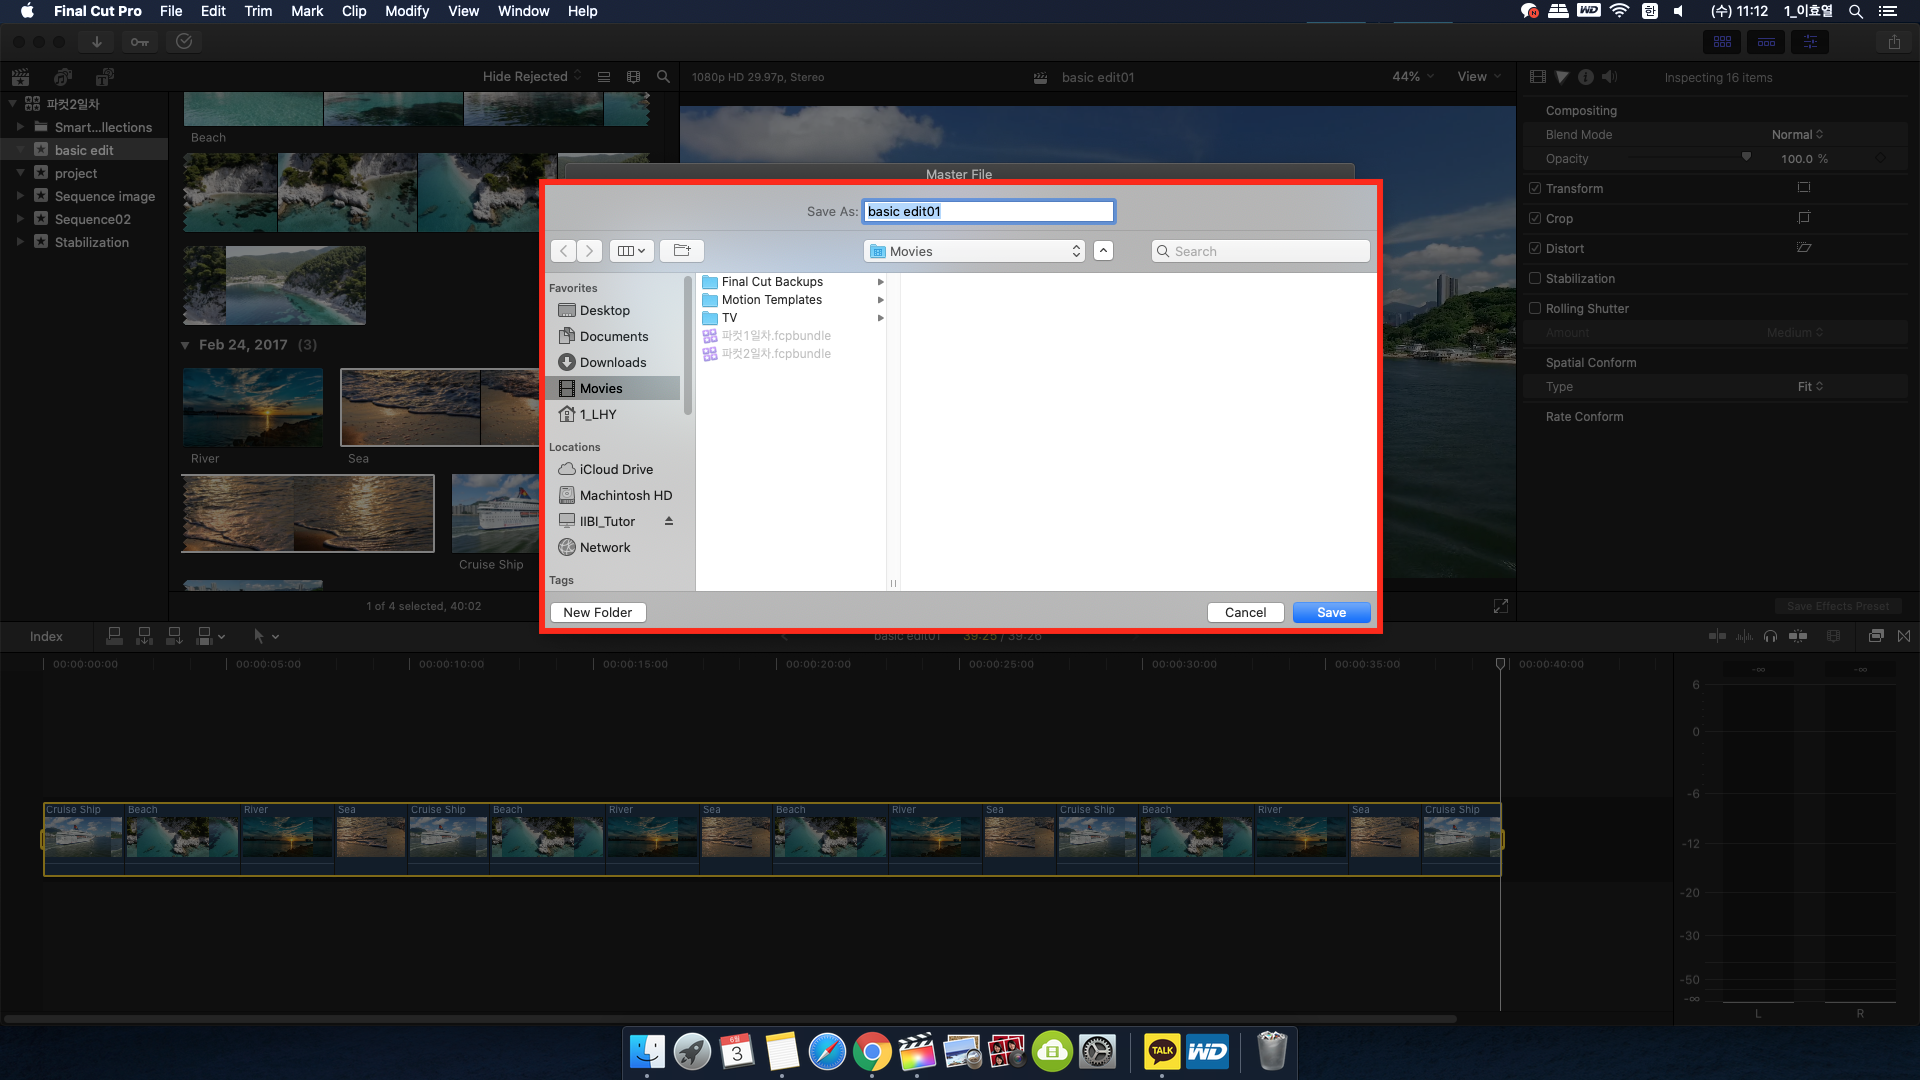Open the Movies location popup menu
This screenshot has width=1920, height=1080.
point(974,251)
